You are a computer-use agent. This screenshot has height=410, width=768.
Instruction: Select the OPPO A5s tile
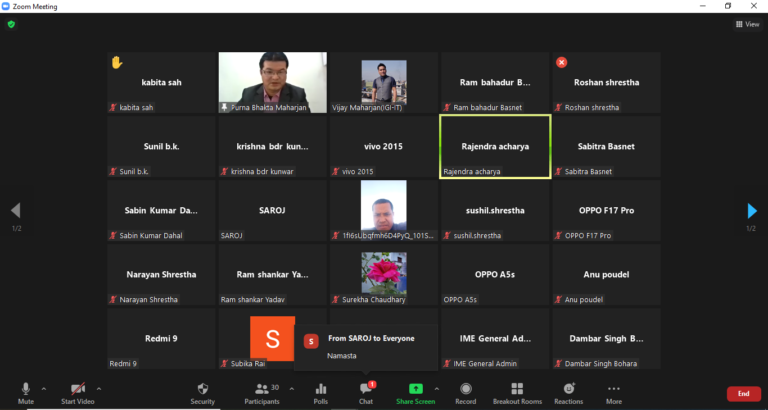pos(495,274)
